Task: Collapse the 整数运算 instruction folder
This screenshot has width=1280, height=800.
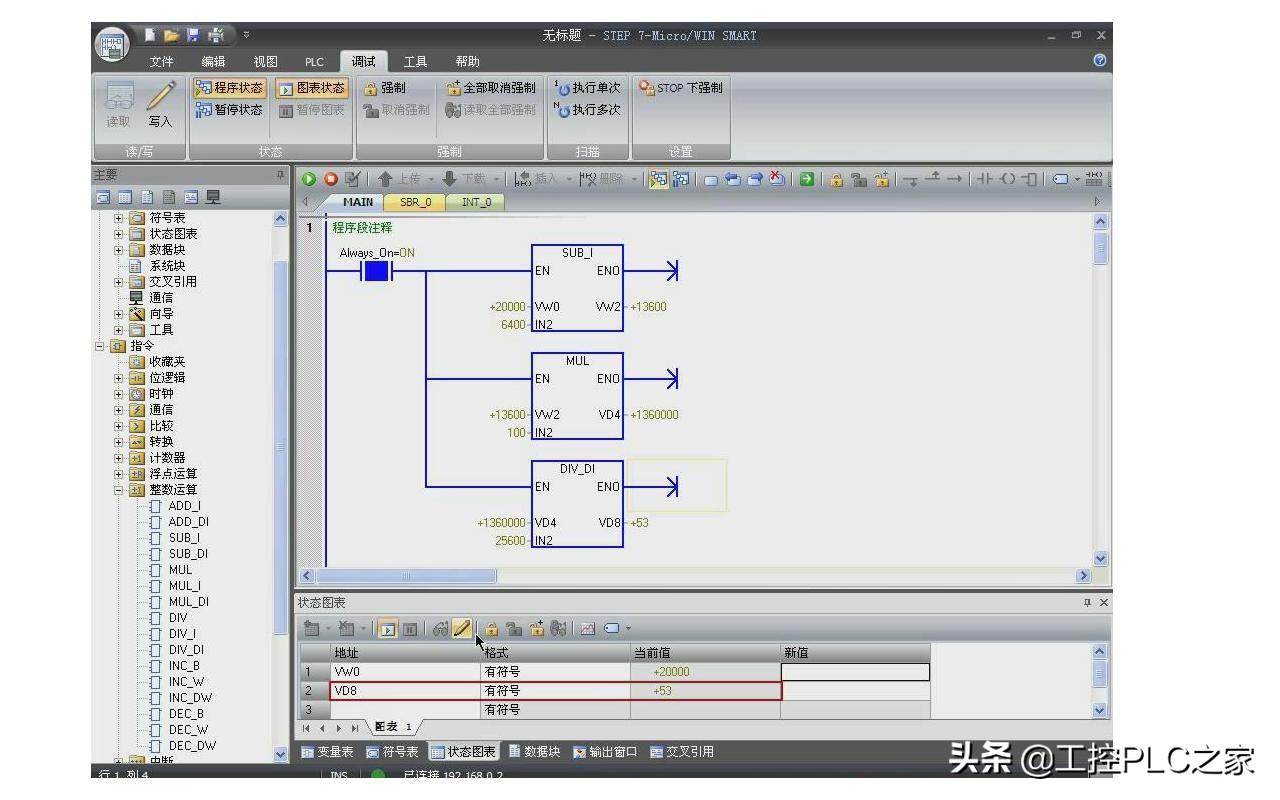Action: click(120, 490)
